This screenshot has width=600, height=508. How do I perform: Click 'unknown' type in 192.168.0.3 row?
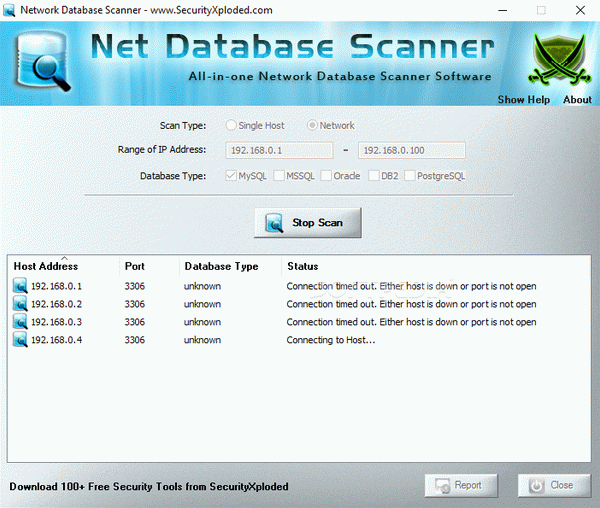pyautogui.click(x=202, y=322)
